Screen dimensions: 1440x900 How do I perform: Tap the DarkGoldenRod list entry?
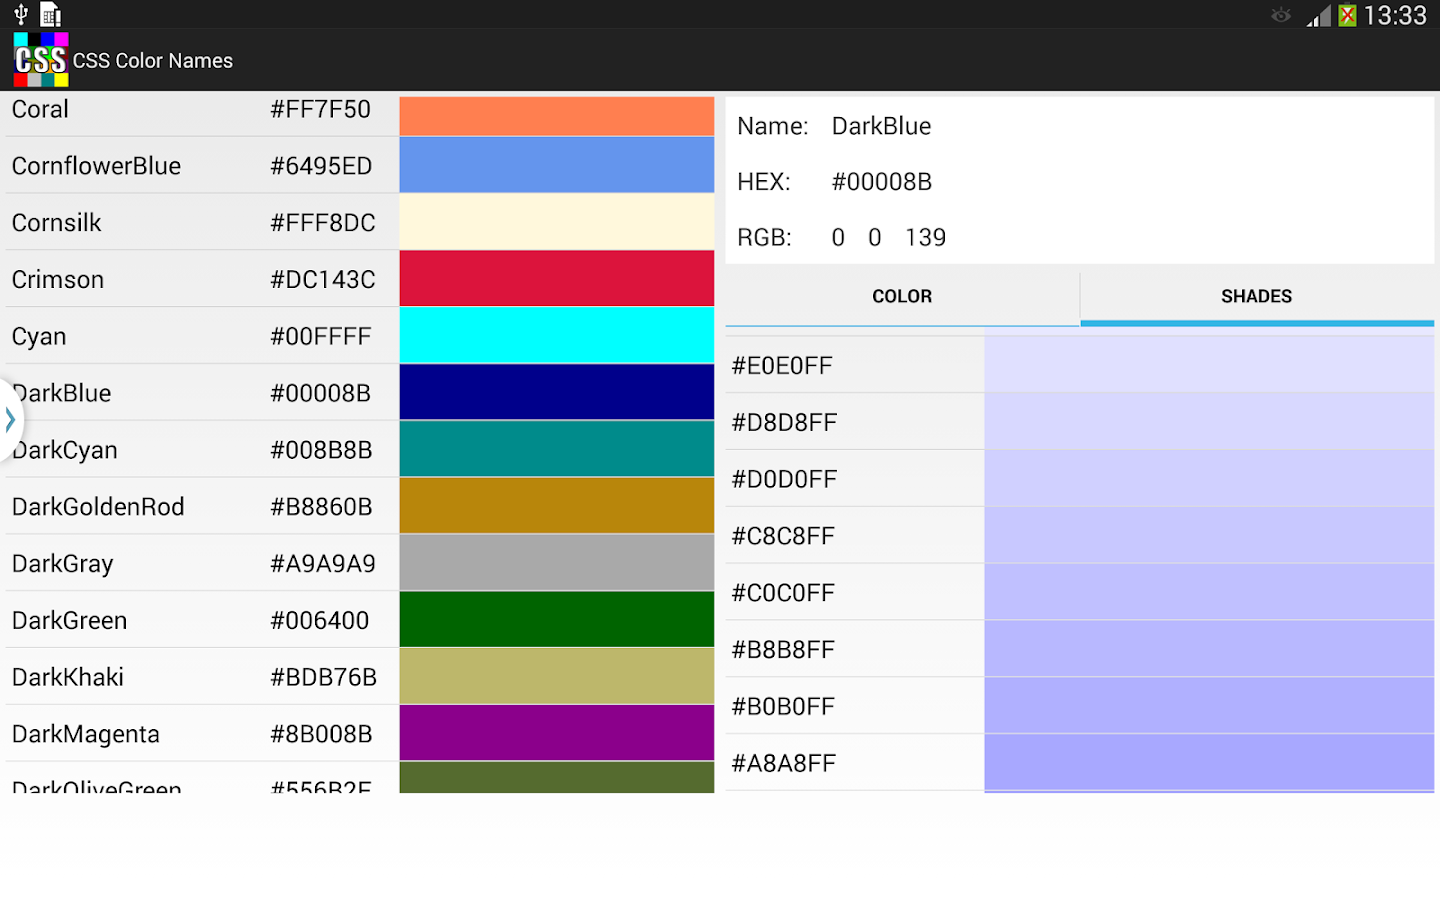coord(200,507)
